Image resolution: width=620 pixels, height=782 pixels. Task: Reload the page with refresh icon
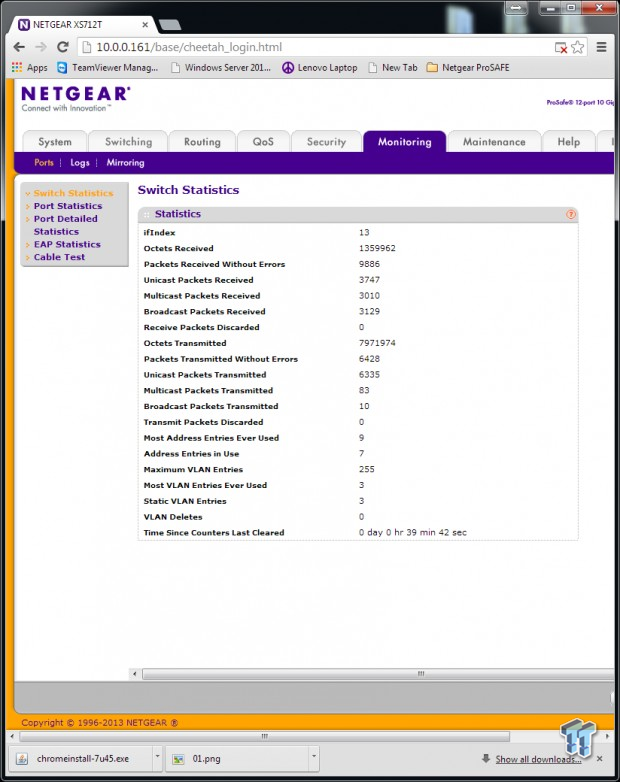pos(63,47)
